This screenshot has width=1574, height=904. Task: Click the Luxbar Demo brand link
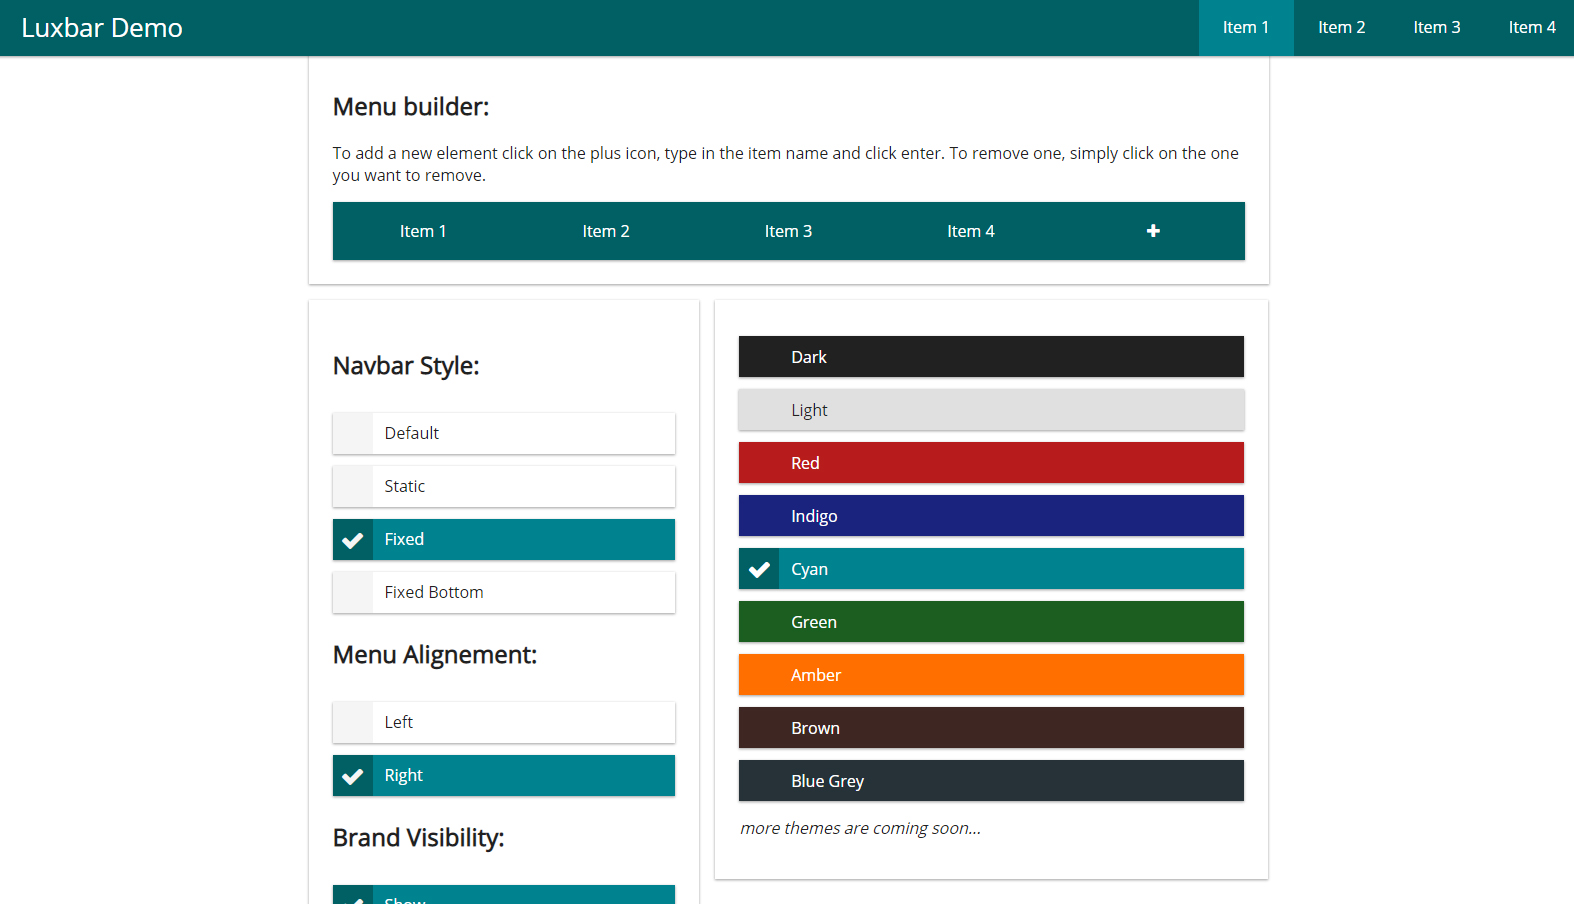pos(102,28)
